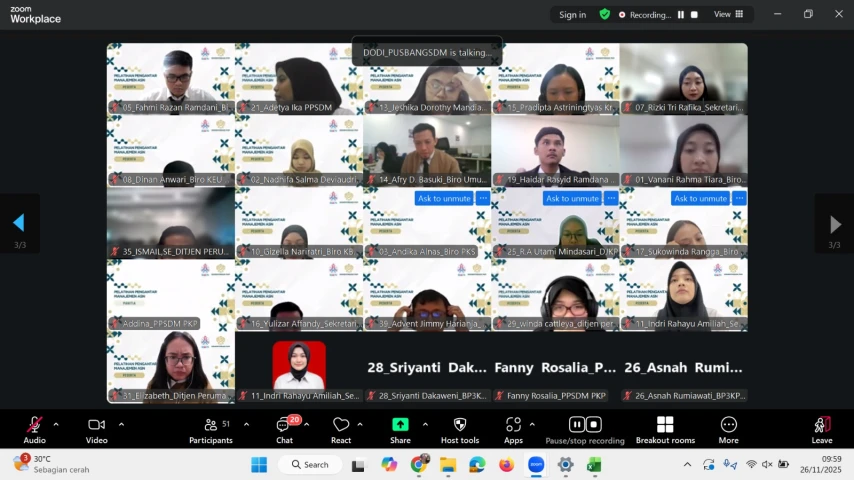Select the 26_Asnah Rumiawati name tile

[x=684, y=368]
